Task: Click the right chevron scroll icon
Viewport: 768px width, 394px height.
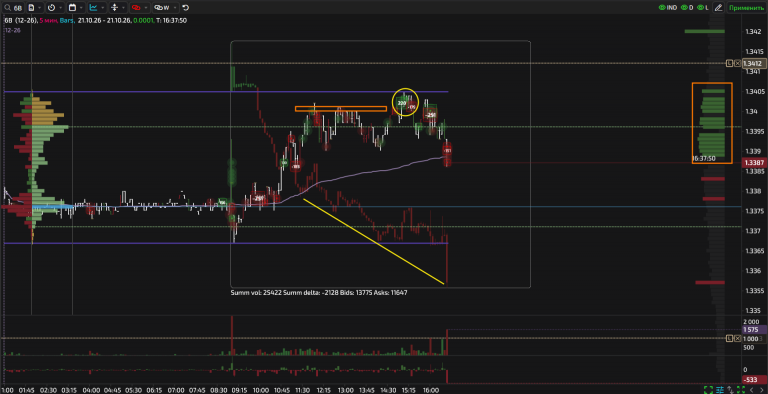Action: click(x=762, y=390)
